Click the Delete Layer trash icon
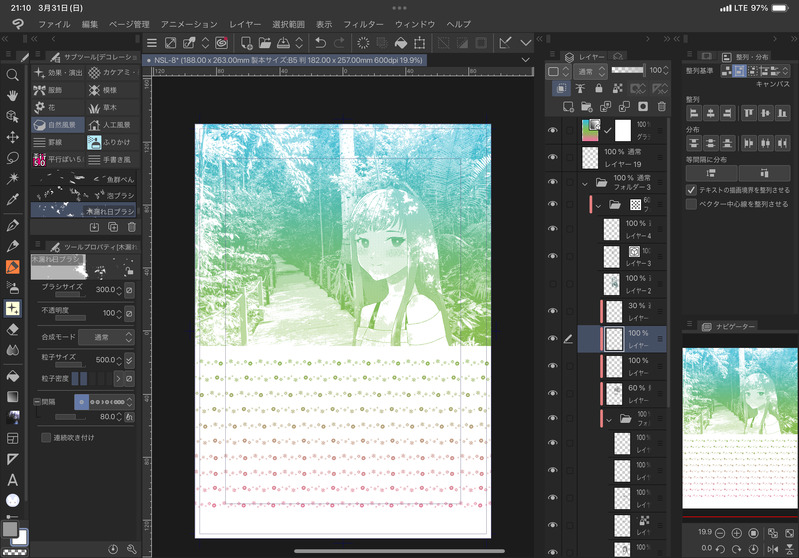The width and height of the screenshot is (799, 558). (661, 107)
